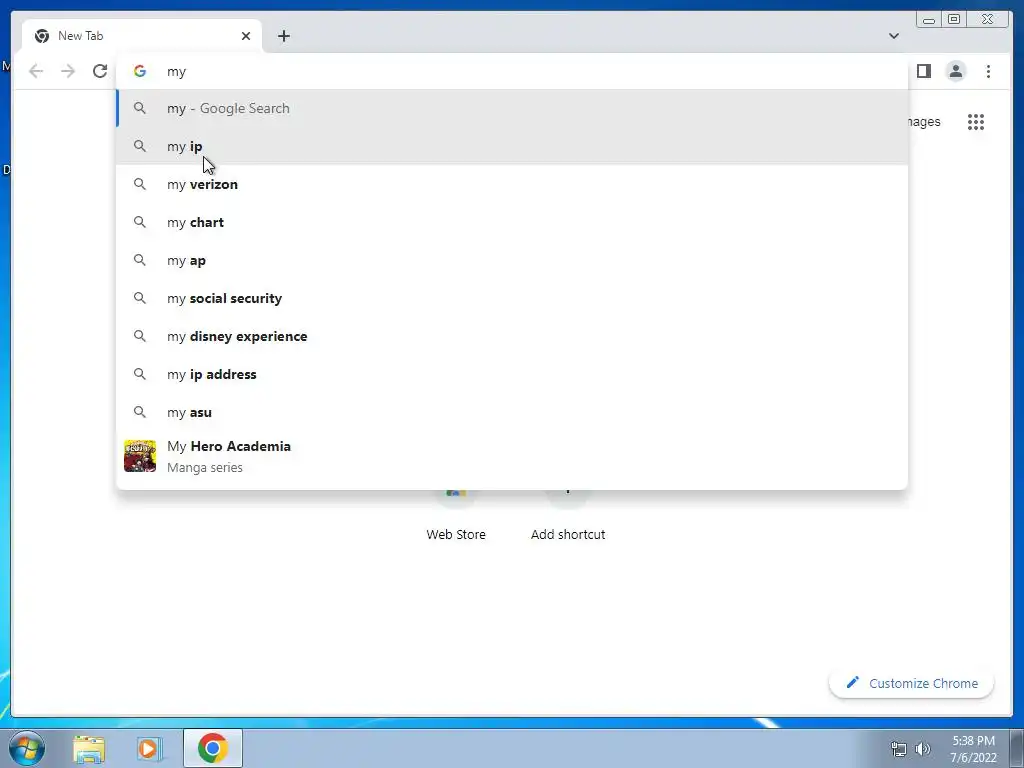Viewport: 1024px width, 768px height.
Task: Open the network tray icon
Action: [899, 749]
